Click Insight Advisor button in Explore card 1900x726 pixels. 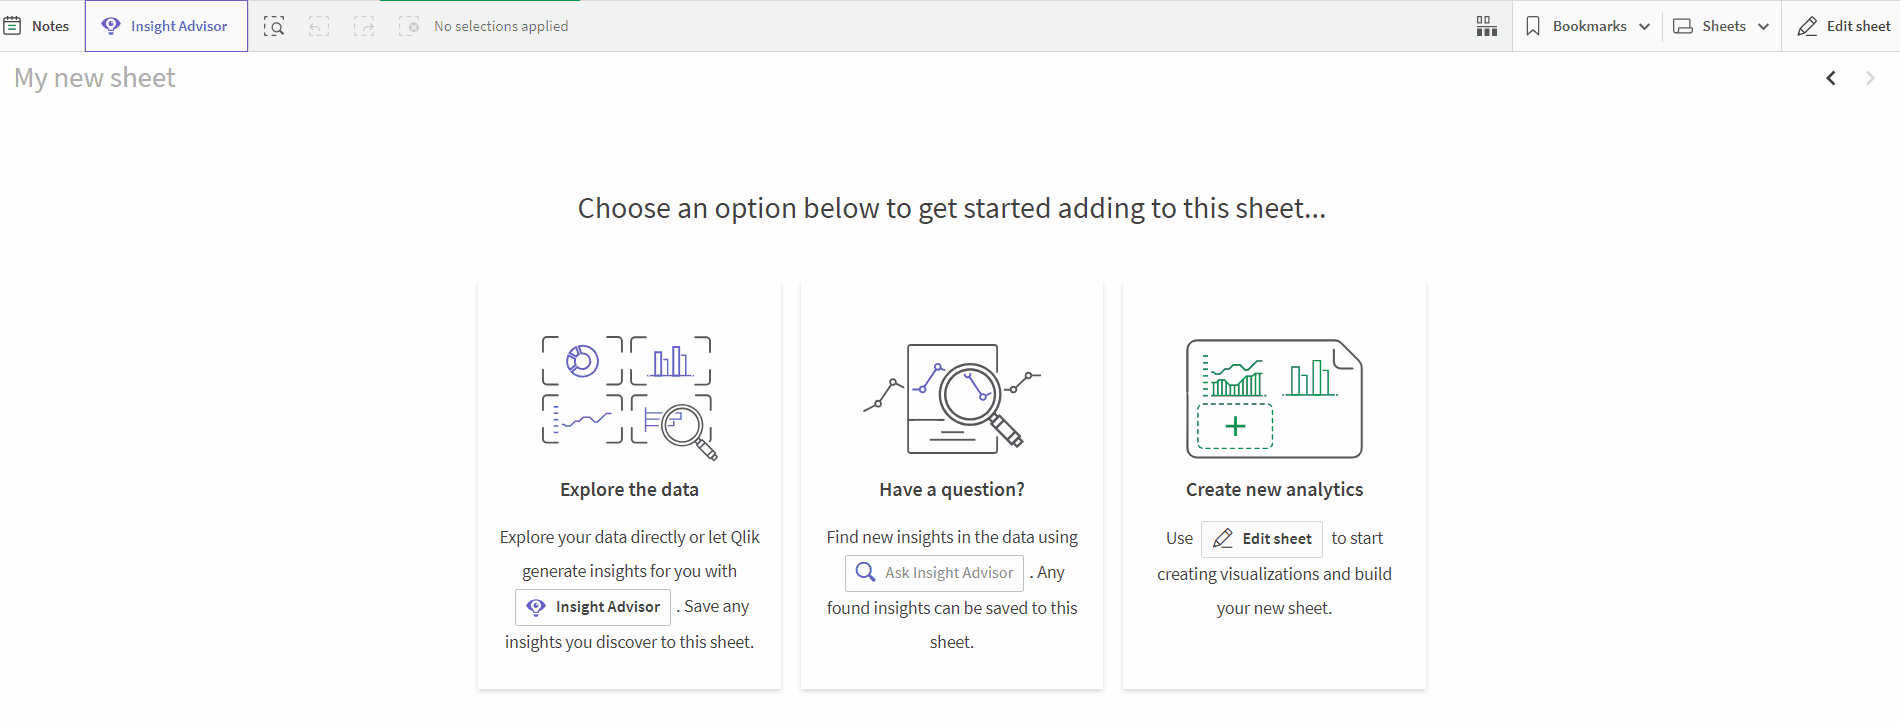pyautogui.click(x=593, y=607)
